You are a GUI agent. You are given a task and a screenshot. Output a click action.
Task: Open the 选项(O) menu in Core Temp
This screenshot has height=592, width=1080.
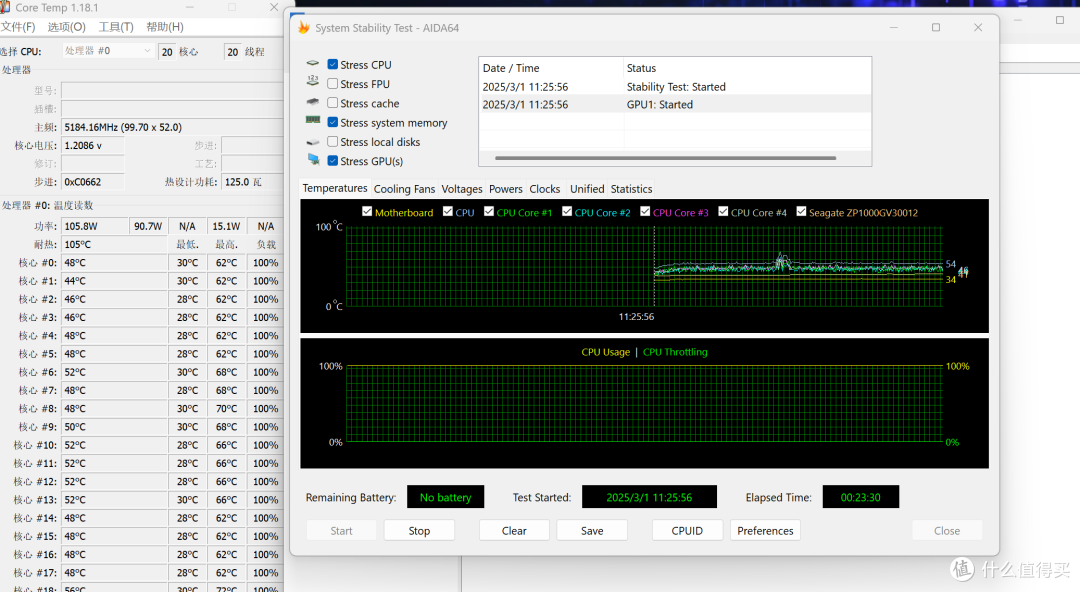[x=66, y=27]
